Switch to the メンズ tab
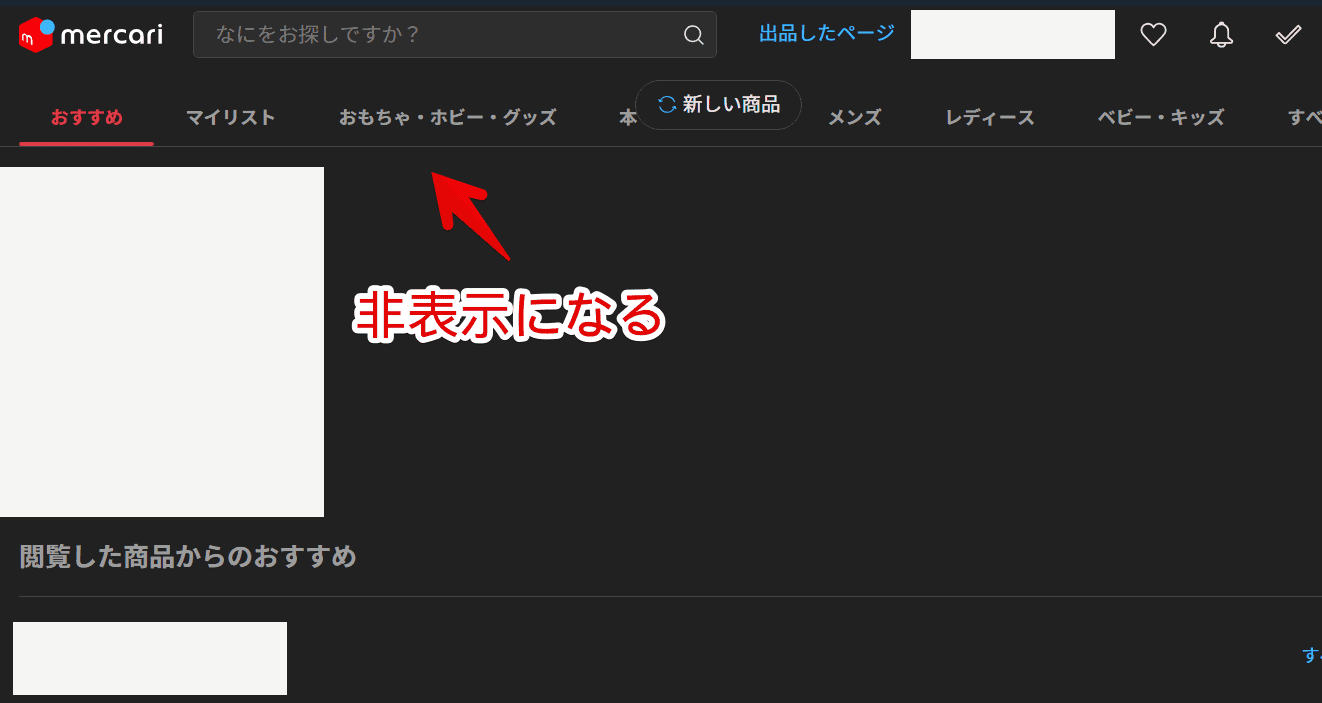This screenshot has width=1322, height=703. point(855,118)
